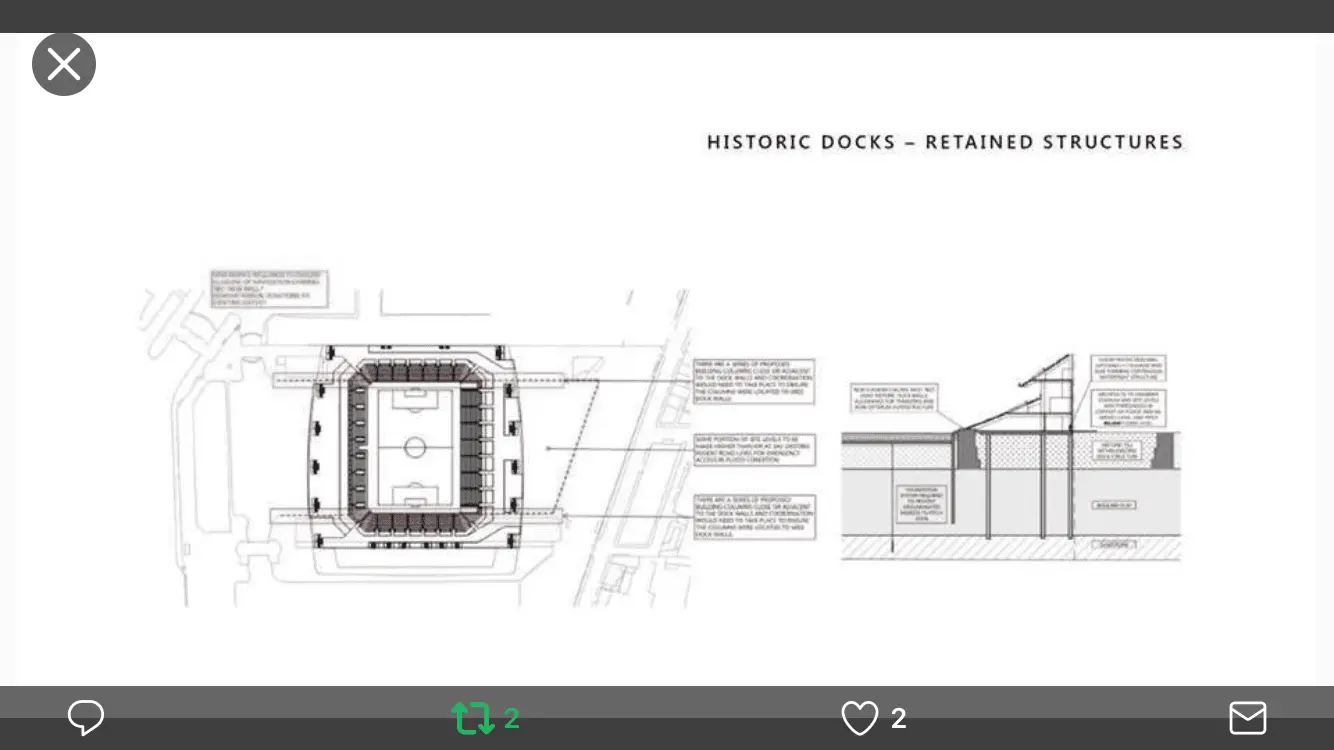The image size is (1334, 750).
Task: Tap the top annotation box beside the stadium
Action: (755, 381)
